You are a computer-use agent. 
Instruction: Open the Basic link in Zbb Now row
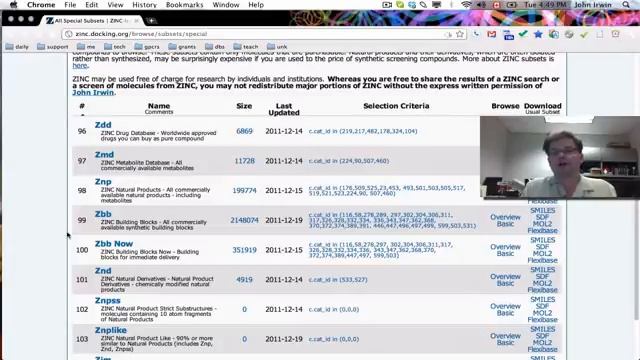(x=505, y=253)
